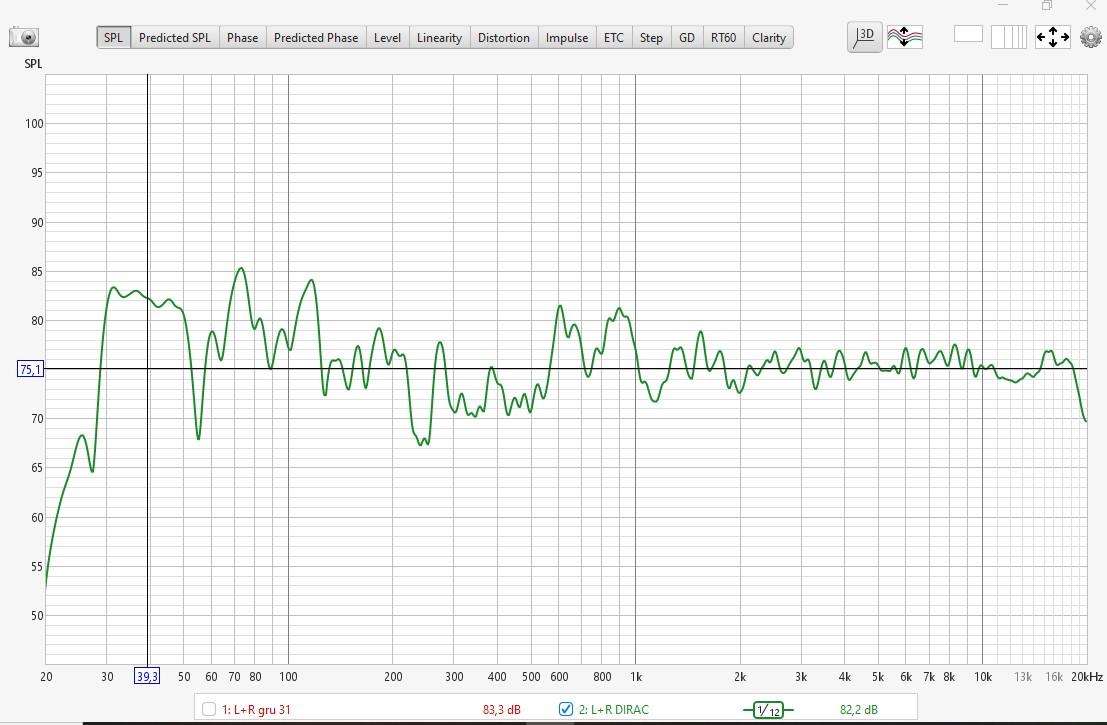
Task: Click the 83,3 dB trace value
Action: tap(501, 710)
